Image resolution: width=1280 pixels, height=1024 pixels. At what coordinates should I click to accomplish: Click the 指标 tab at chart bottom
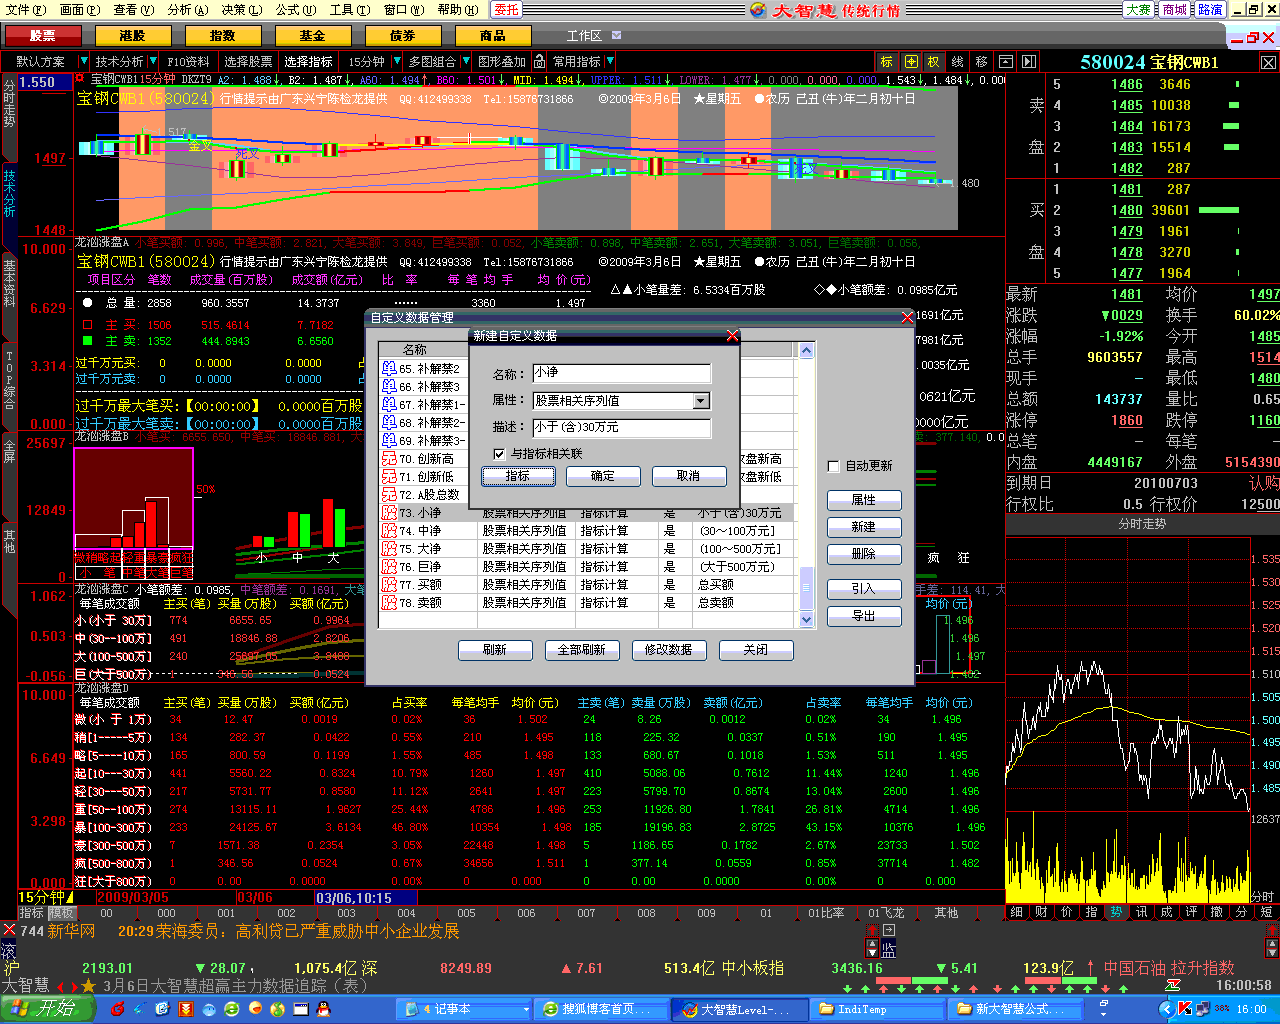click(31, 913)
